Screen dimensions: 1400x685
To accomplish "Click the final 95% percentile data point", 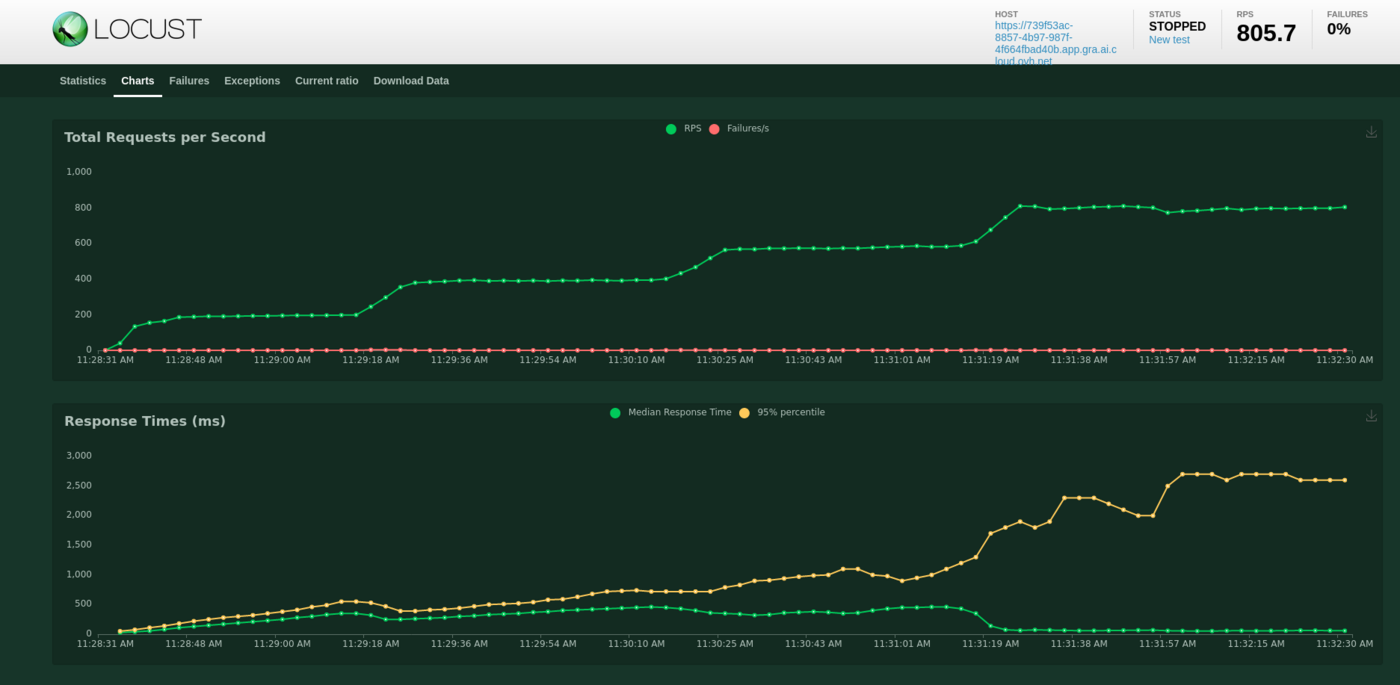I will tap(1344, 480).
